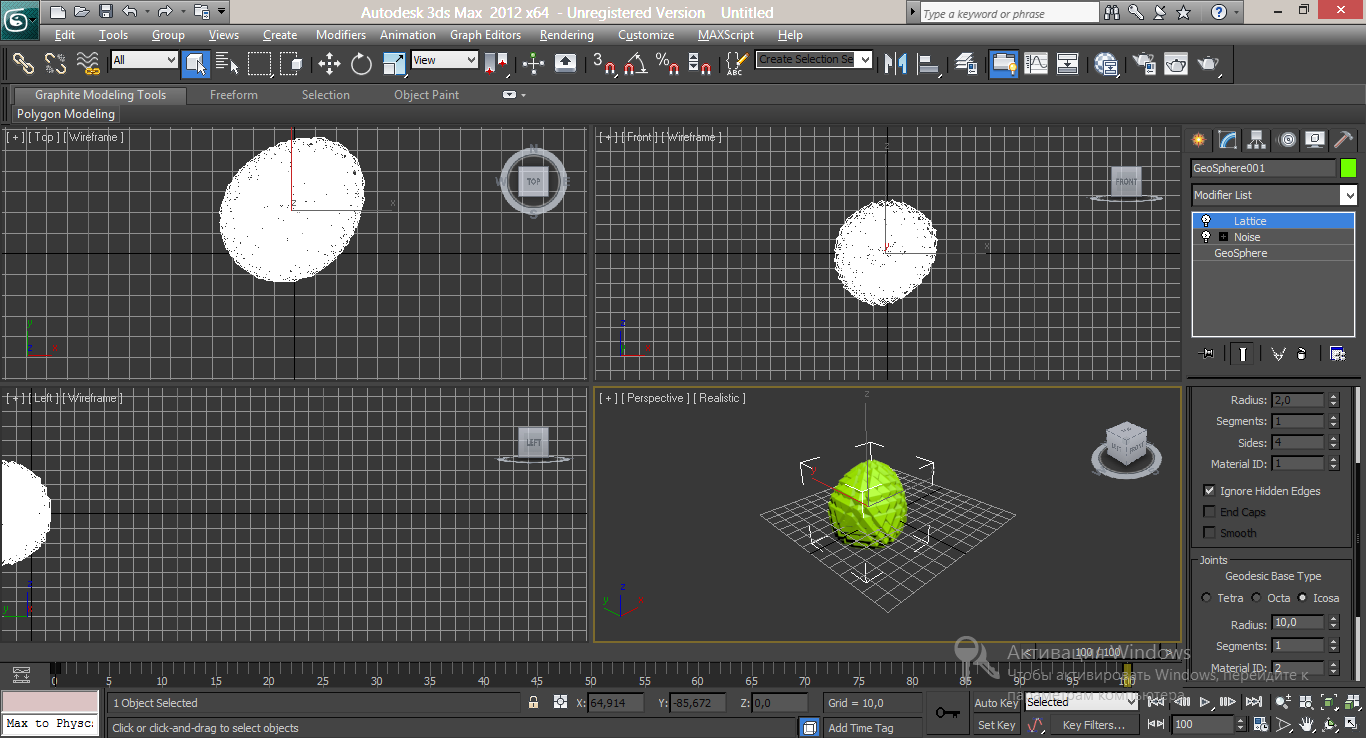Open the Hierarchy command panel tab
The image size is (1366, 738).
[1257, 140]
